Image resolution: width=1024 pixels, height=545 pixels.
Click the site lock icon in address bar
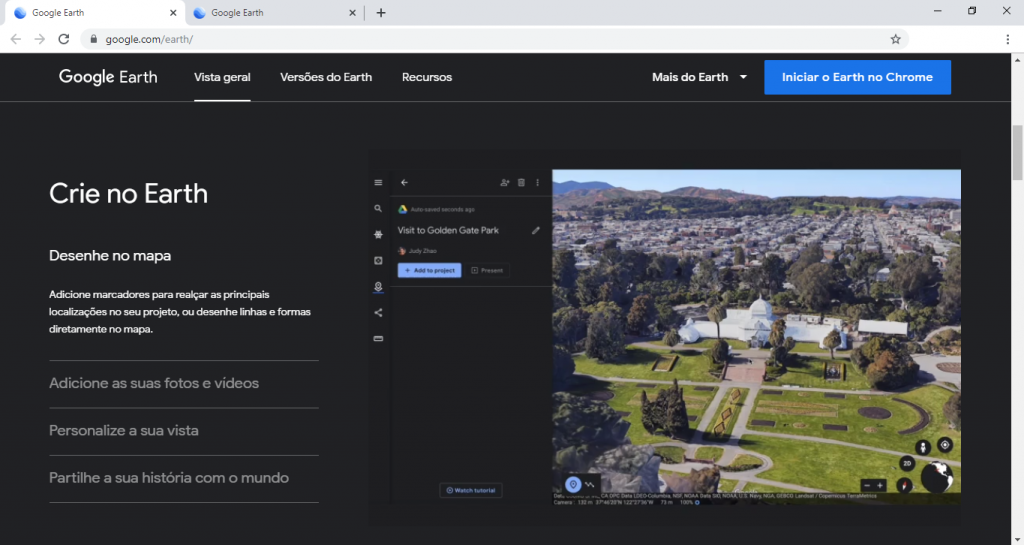[93, 39]
